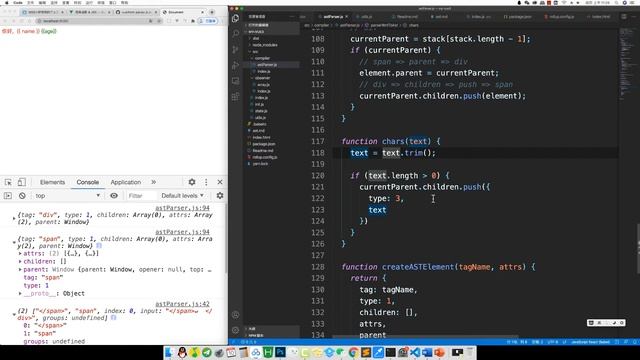Screen dimensions: 640x360
Task: Open Terminal from the Dock
Action: click(390, 352)
